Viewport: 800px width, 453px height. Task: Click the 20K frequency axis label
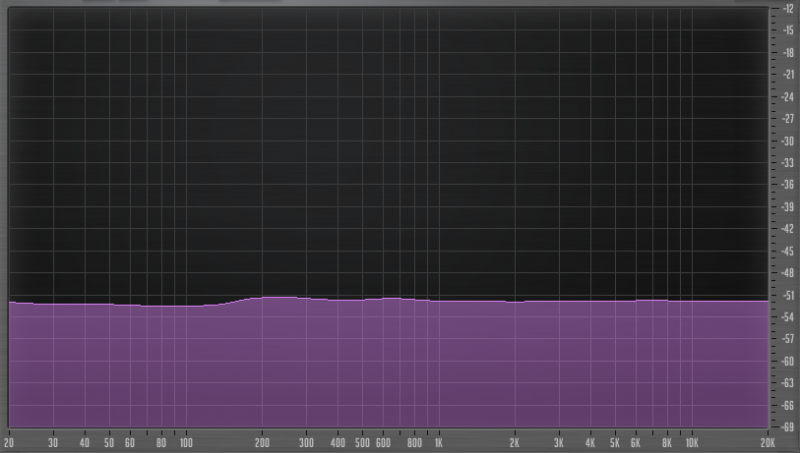(767, 442)
